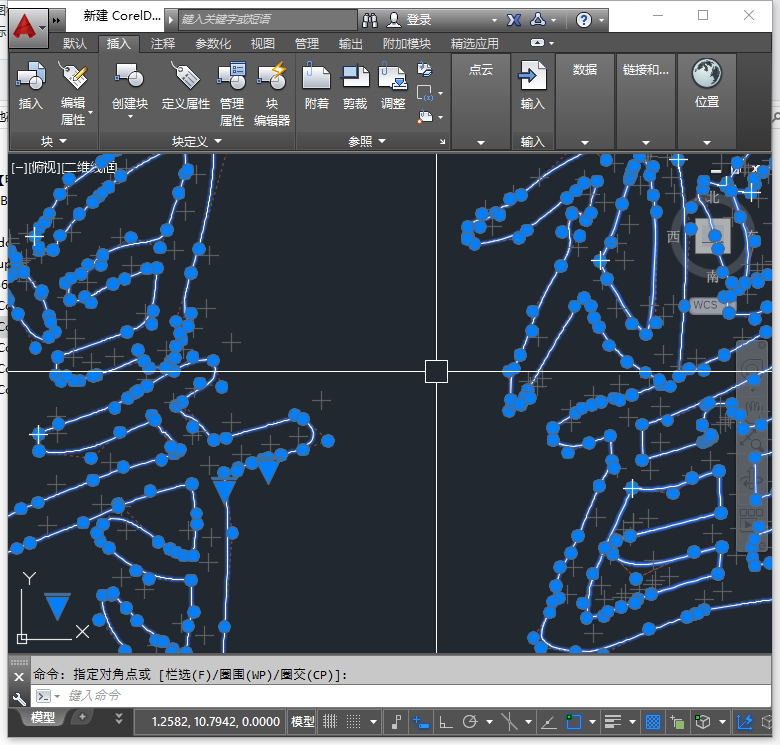This screenshot has height=745, width=780.
Task: Toggle lineweight display in status bar
Action: [613, 722]
